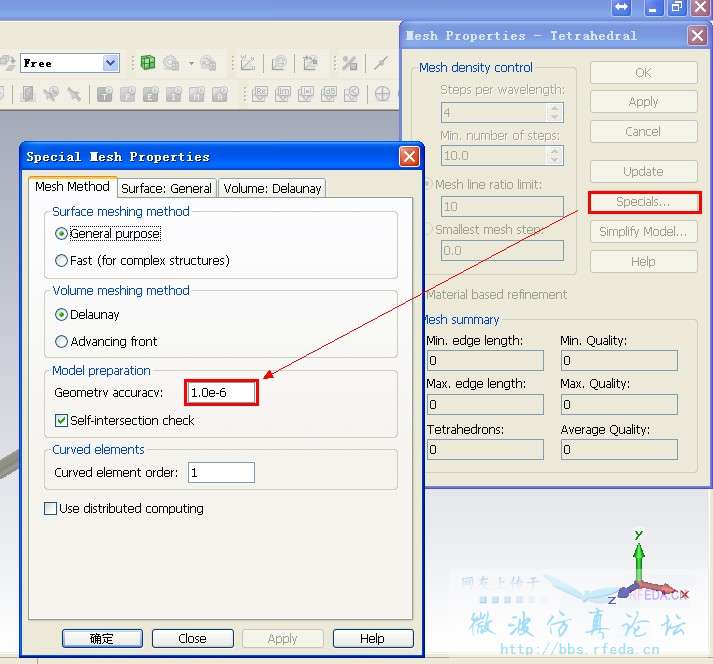713x664 pixels.
Task: Close the Mesh Properties - Tetrahedral window
Action: click(697, 35)
